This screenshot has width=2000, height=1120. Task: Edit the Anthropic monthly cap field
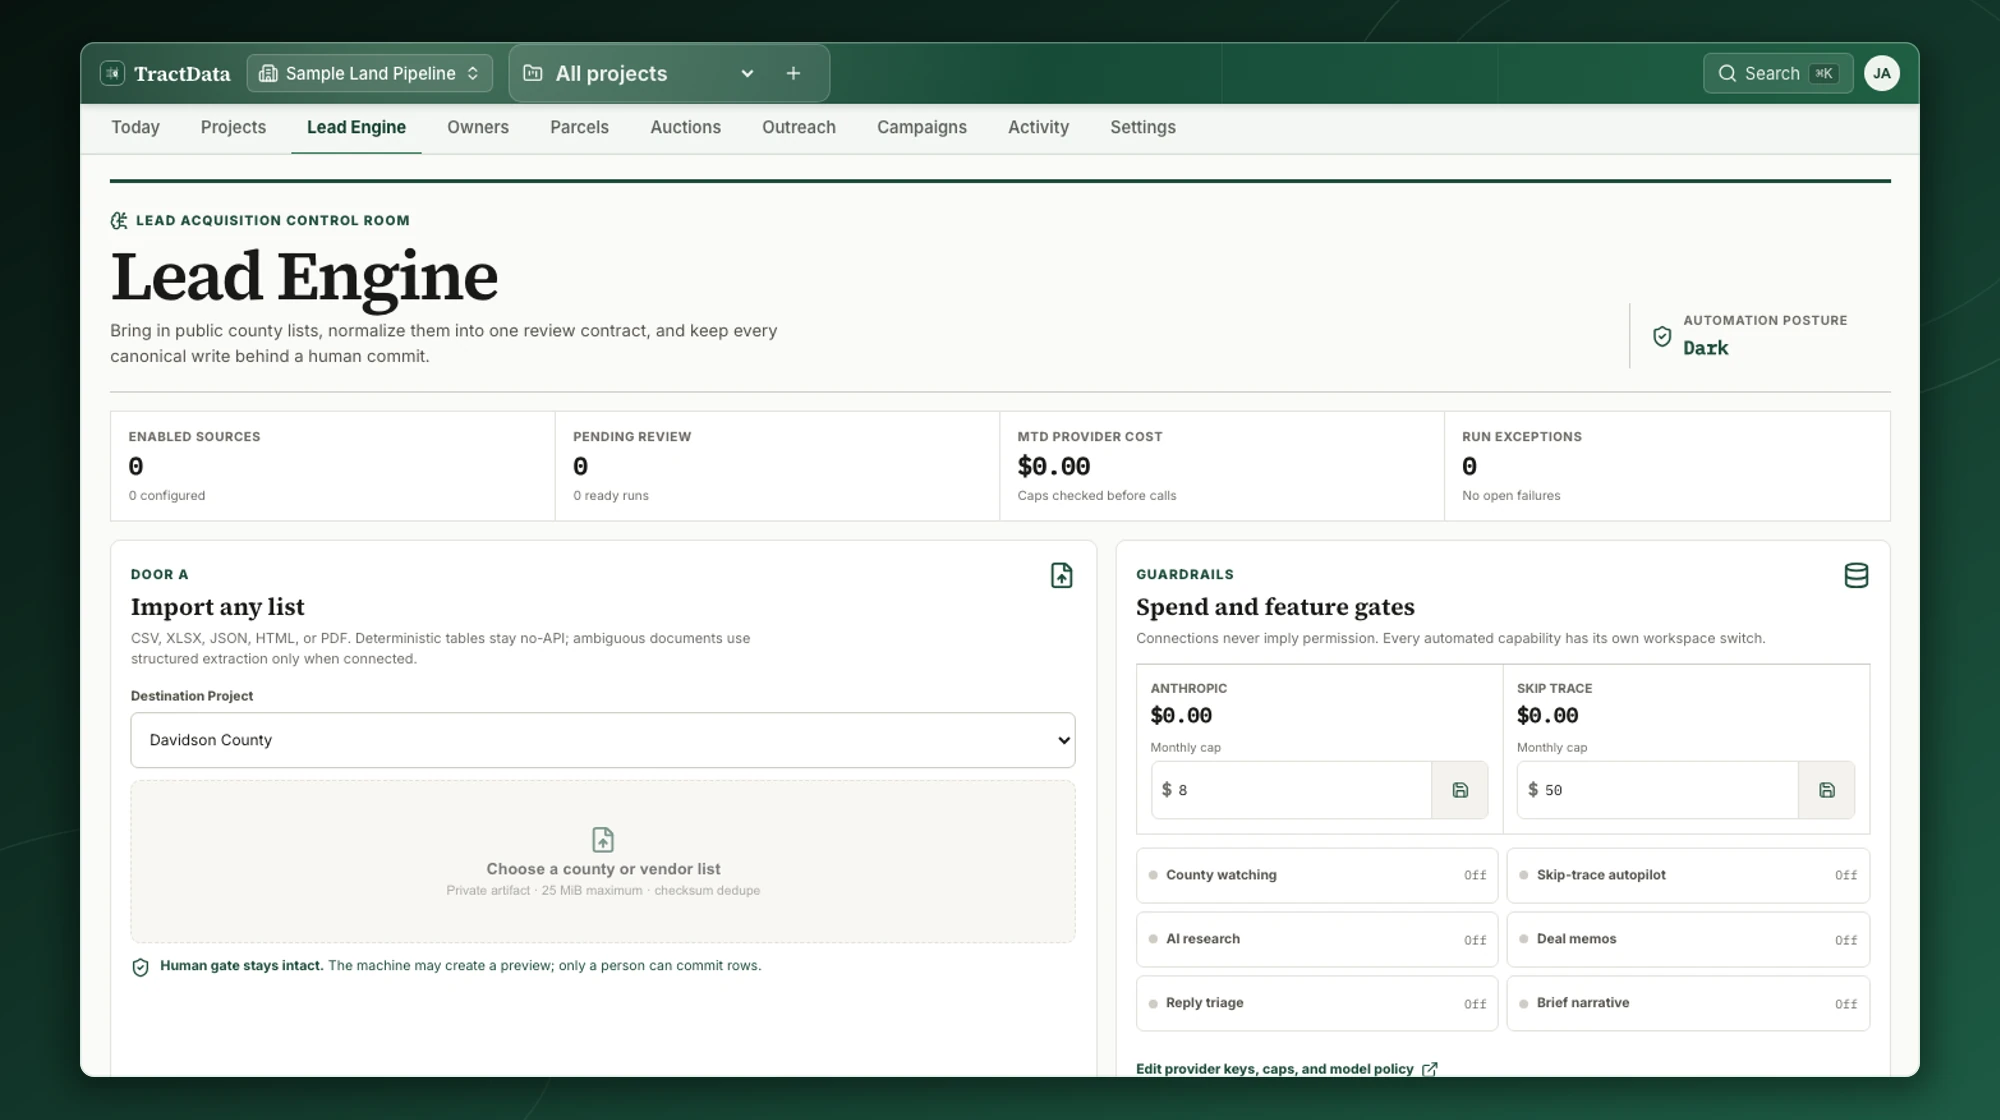1291,790
